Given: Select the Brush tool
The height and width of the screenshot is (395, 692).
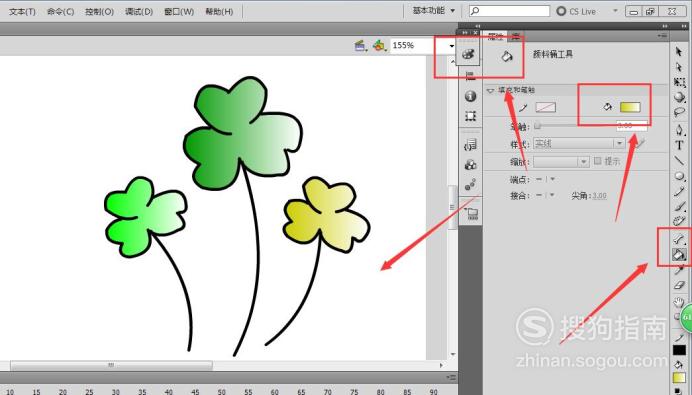Looking at the screenshot, I should point(679,207).
